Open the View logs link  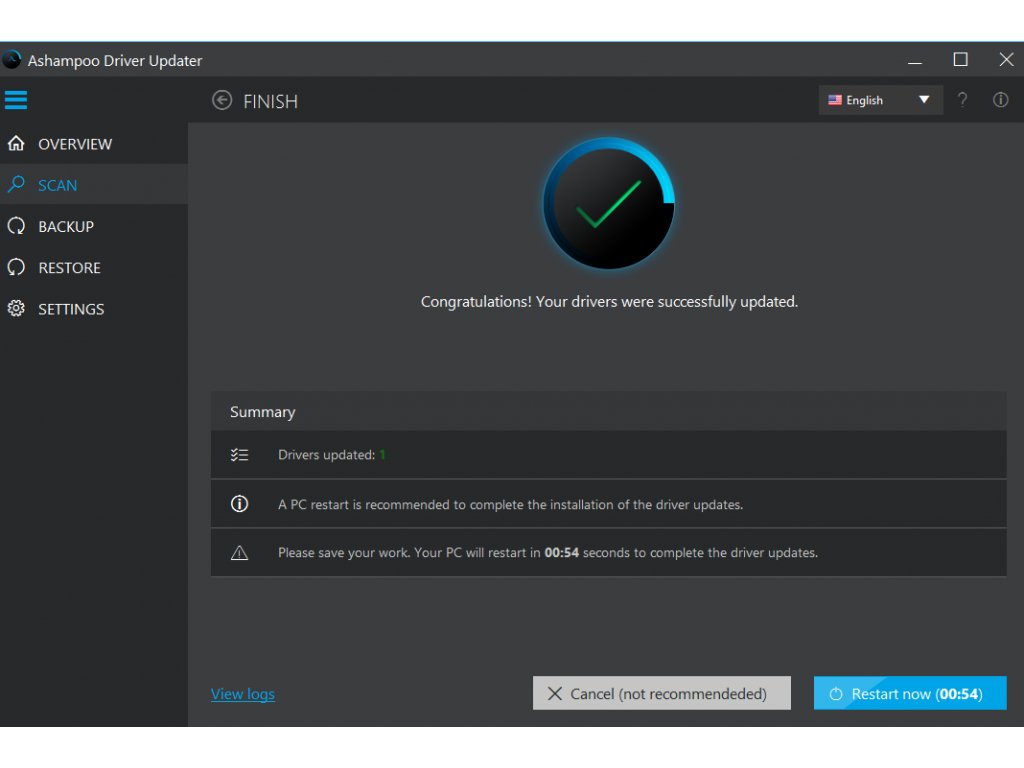(242, 694)
